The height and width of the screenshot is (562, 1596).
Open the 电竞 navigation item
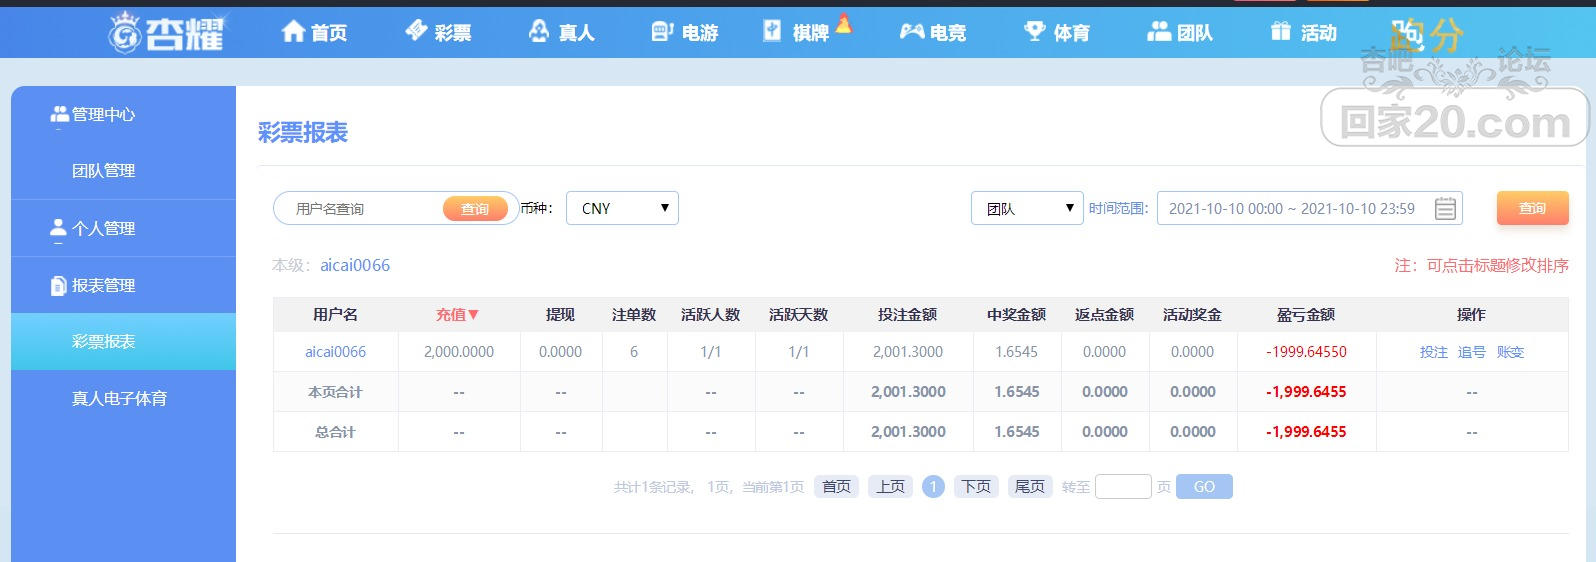pos(933,32)
